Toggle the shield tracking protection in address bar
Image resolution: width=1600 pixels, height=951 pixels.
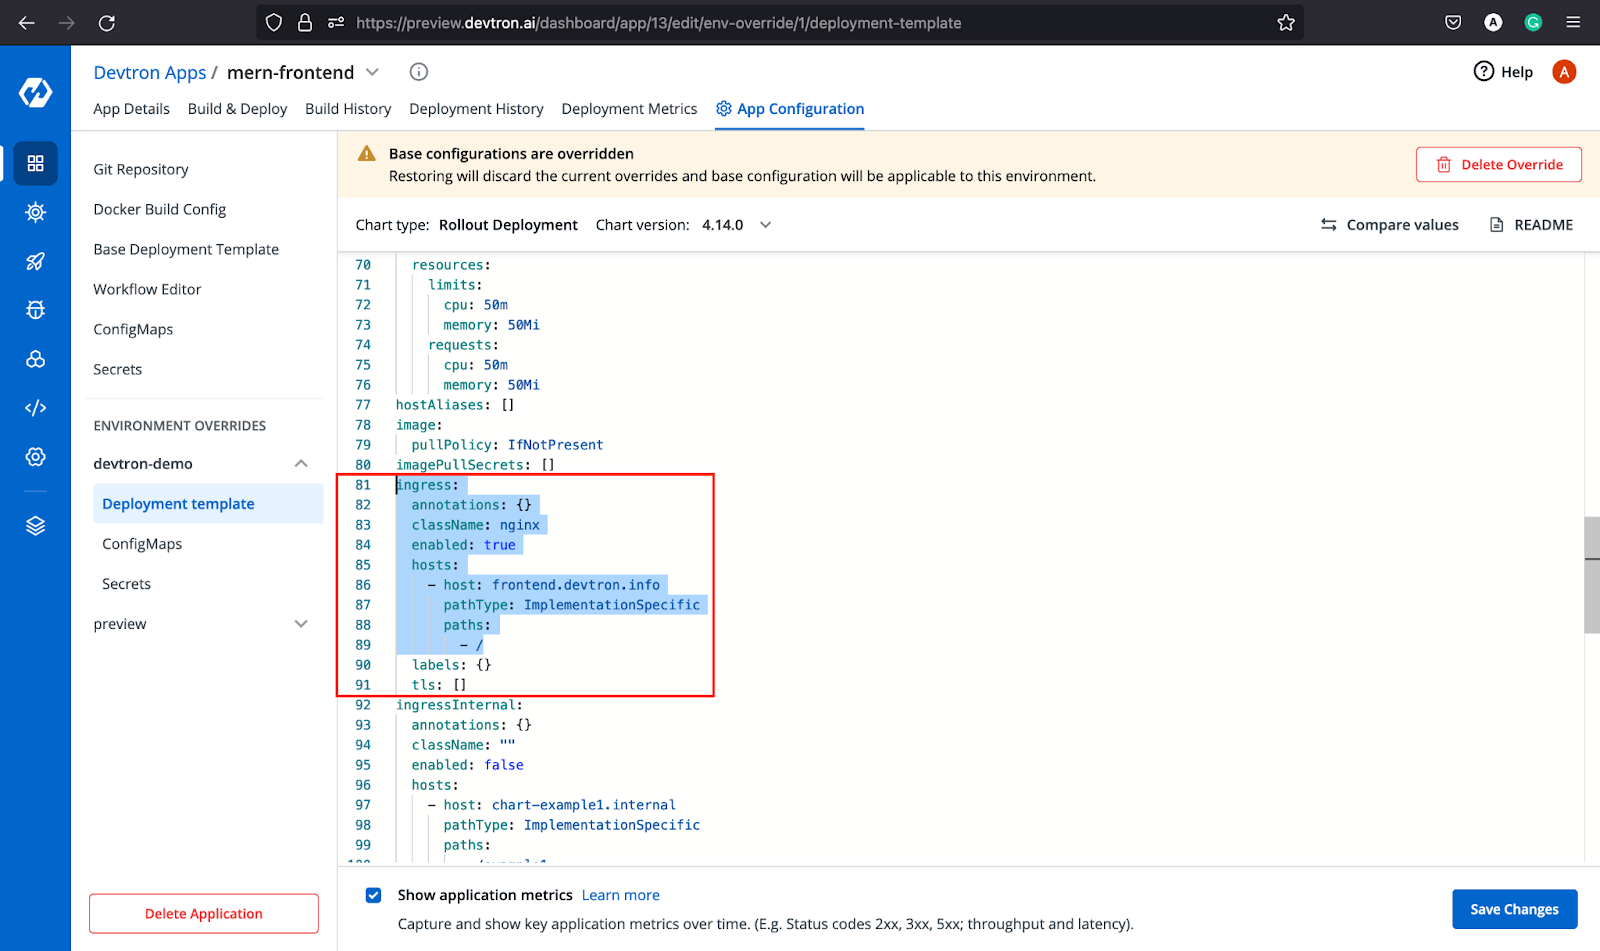(273, 22)
